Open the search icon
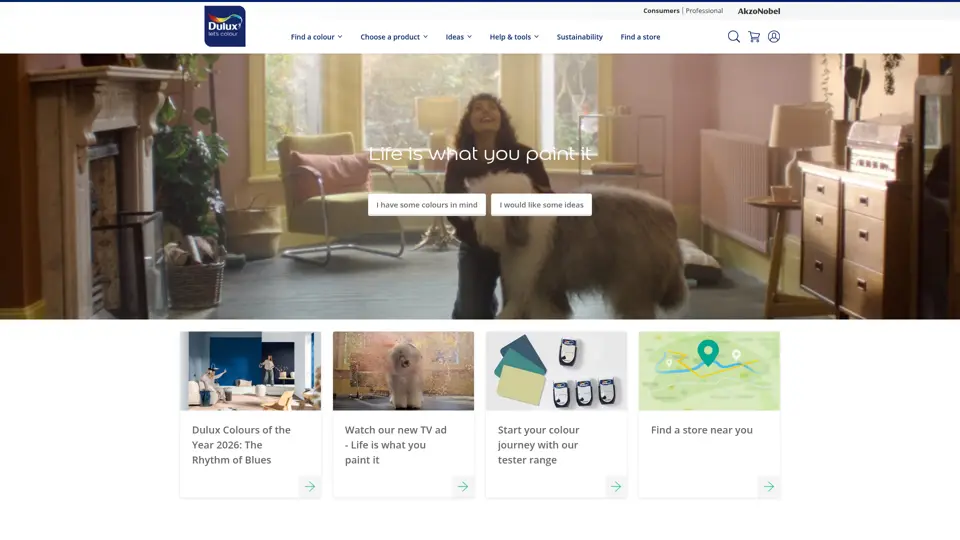 point(733,37)
